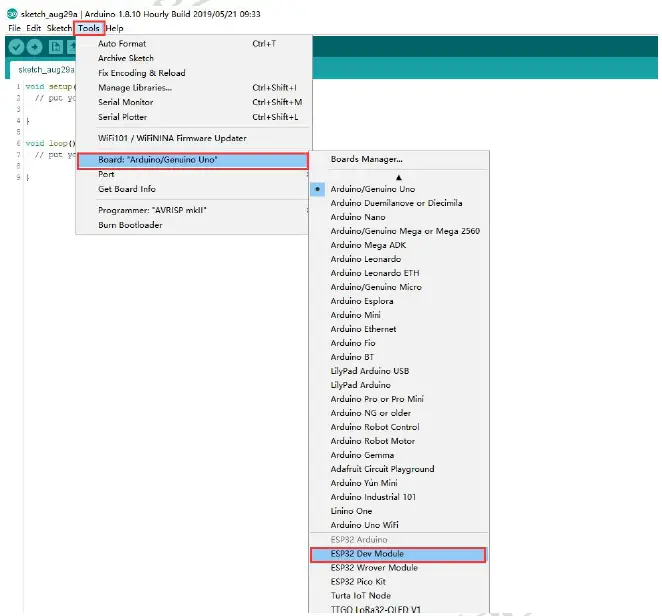The image size is (662, 616).
Task: Choose Arduino NG or older
Action: (x=399, y=413)
